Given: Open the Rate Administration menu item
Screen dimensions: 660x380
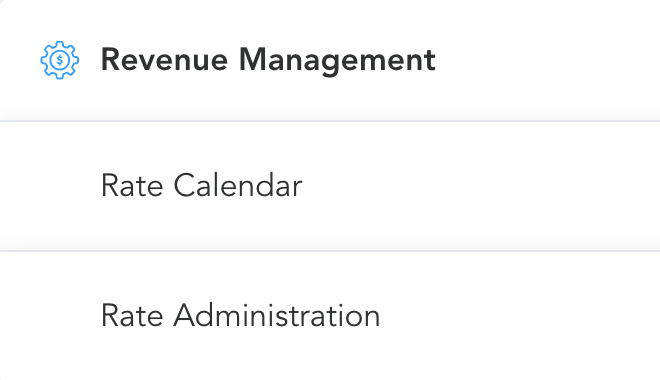Looking at the screenshot, I should pyautogui.click(x=330, y=316).
